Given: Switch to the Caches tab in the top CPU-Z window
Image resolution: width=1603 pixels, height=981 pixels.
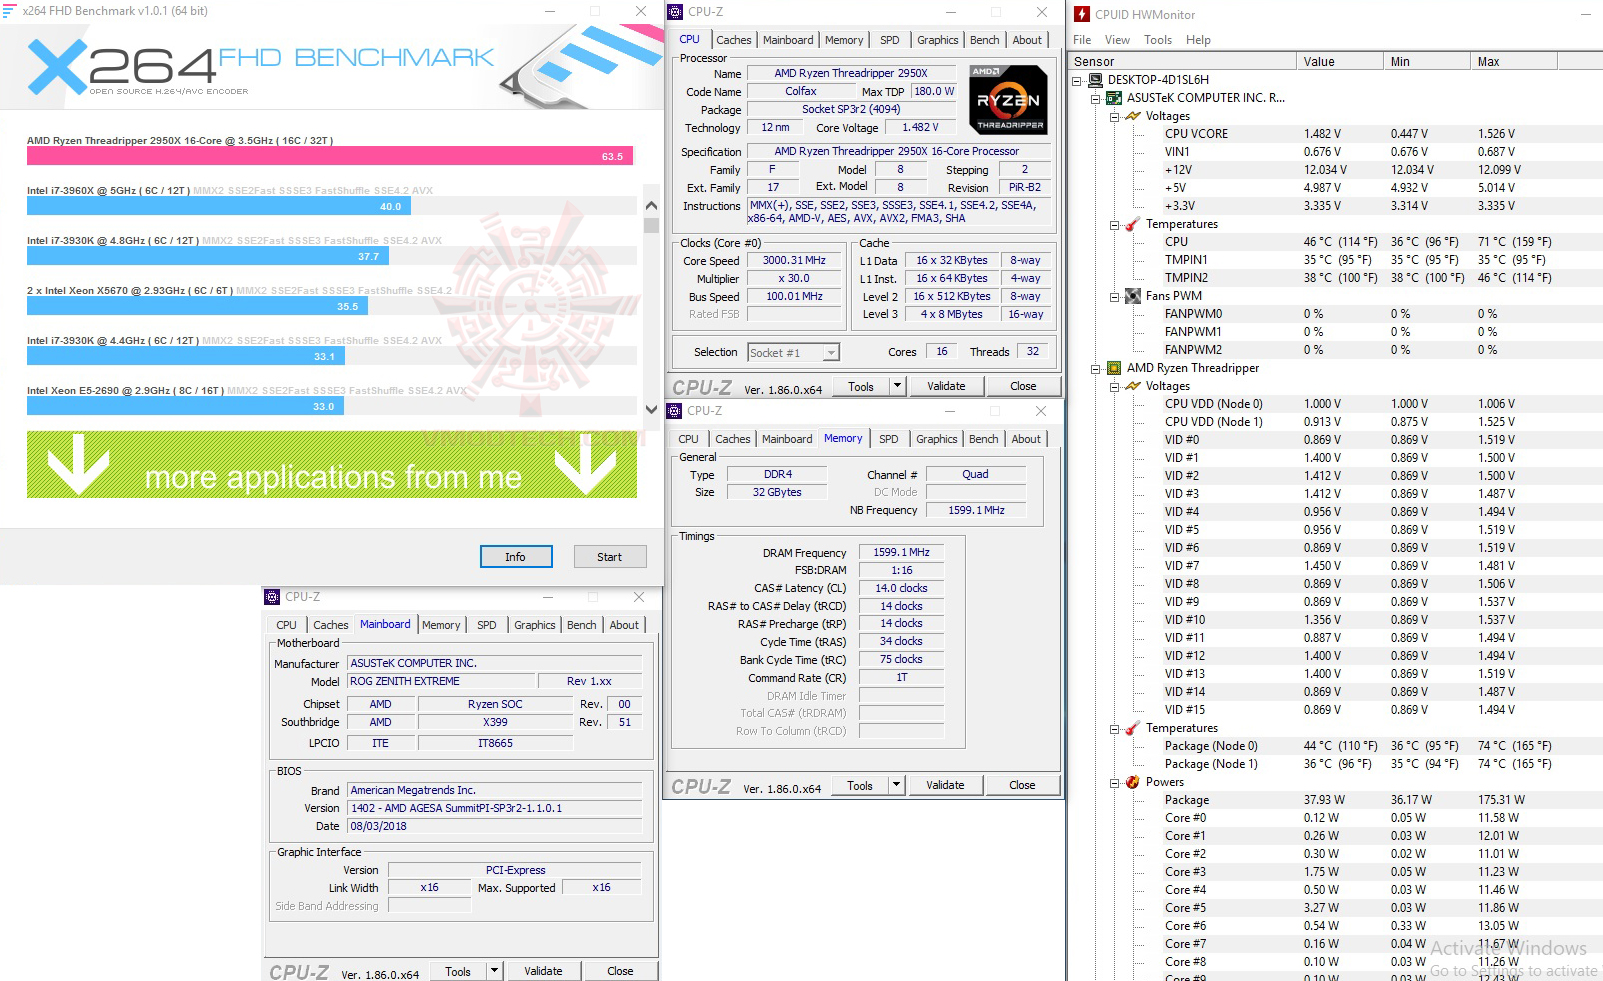Looking at the screenshot, I should [x=734, y=40].
